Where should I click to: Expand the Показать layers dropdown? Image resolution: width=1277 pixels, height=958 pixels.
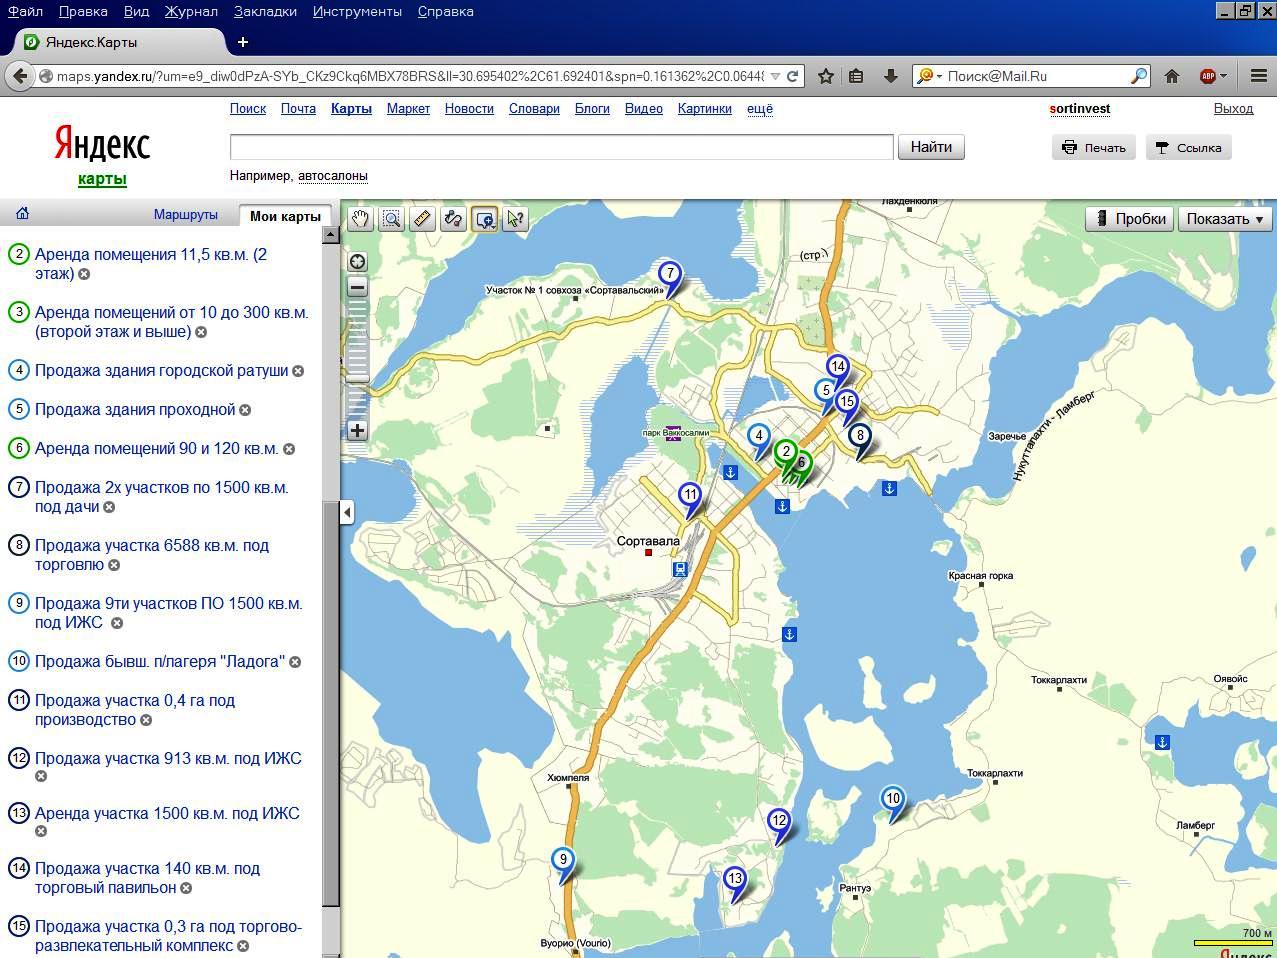tap(1225, 219)
